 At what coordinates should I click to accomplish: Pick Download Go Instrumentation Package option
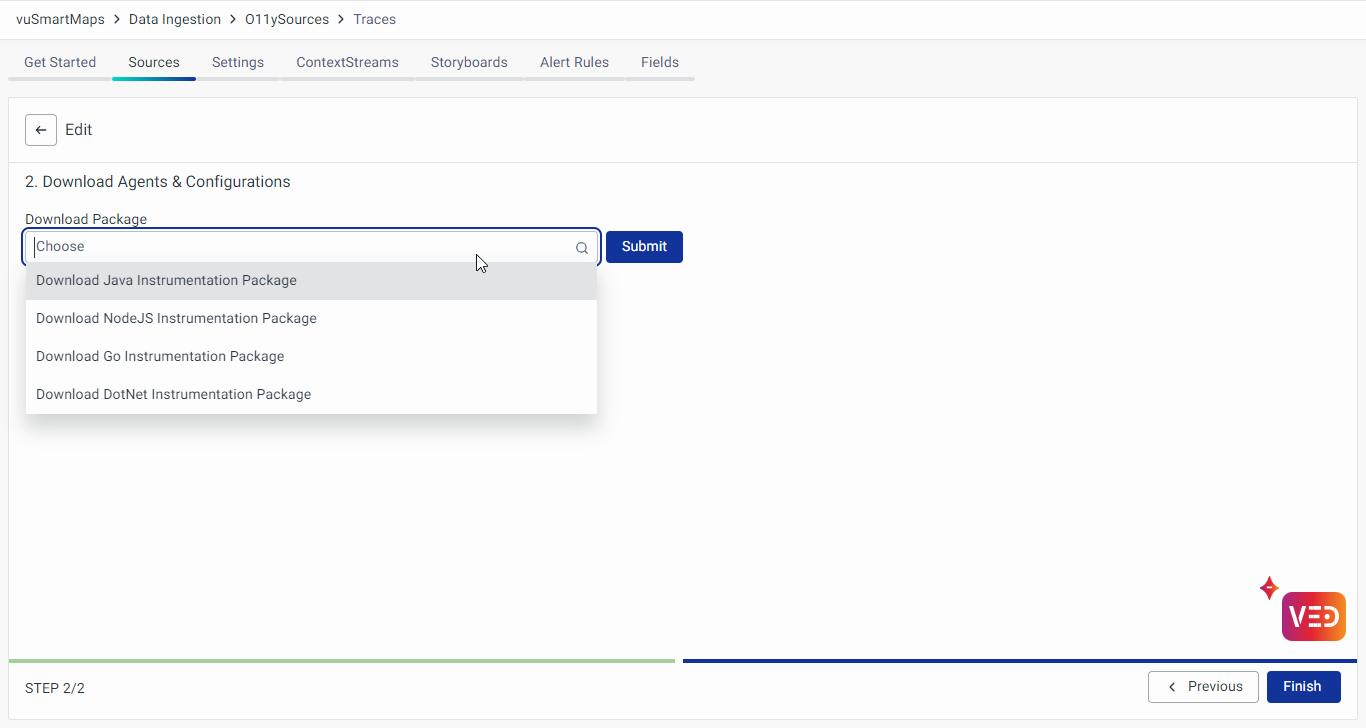pos(160,357)
